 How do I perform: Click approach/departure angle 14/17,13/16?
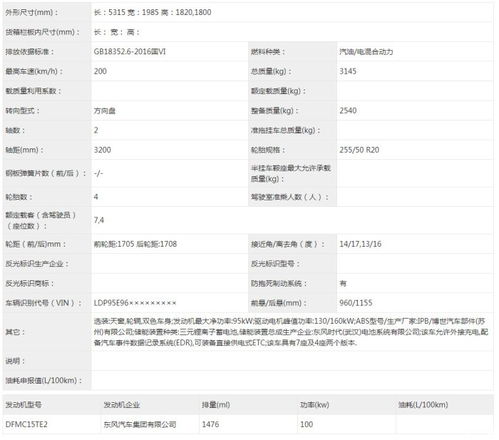pos(360,244)
